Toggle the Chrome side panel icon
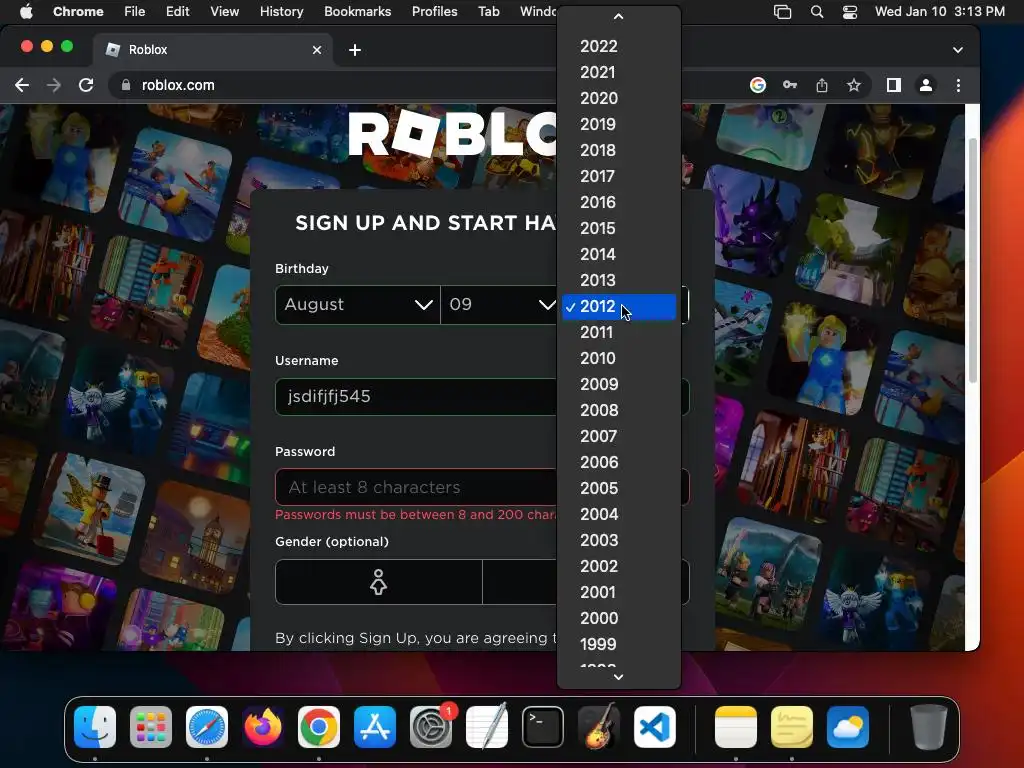This screenshot has width=1024, height=768. (x=893, y=86)
